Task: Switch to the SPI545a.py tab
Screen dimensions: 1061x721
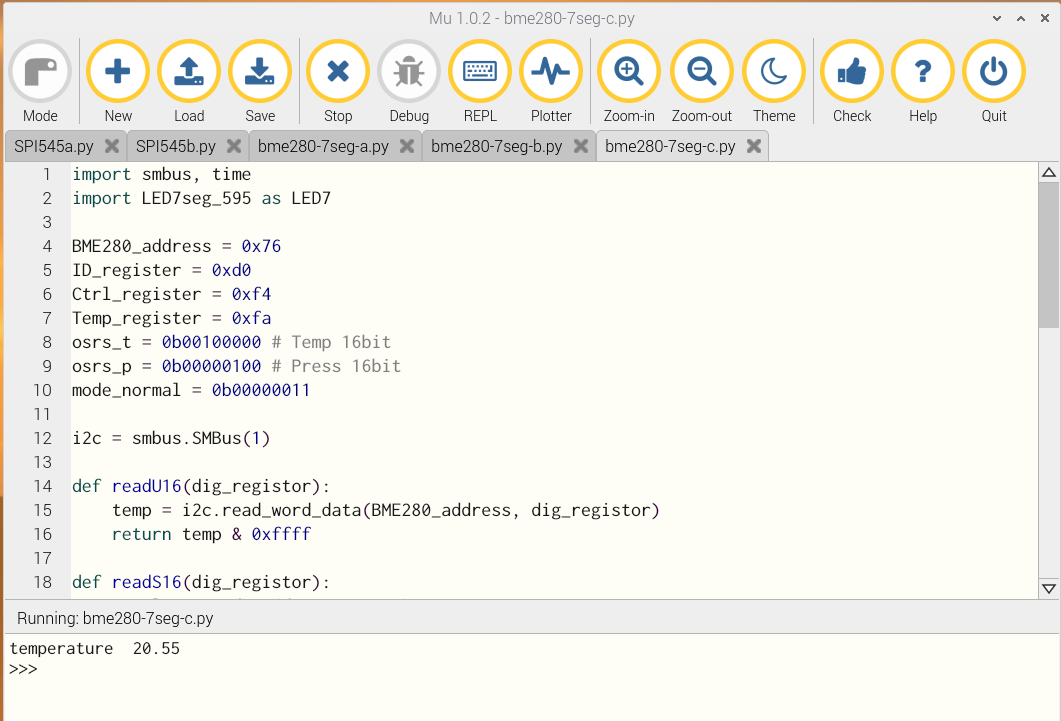Action: coord(54,146)
